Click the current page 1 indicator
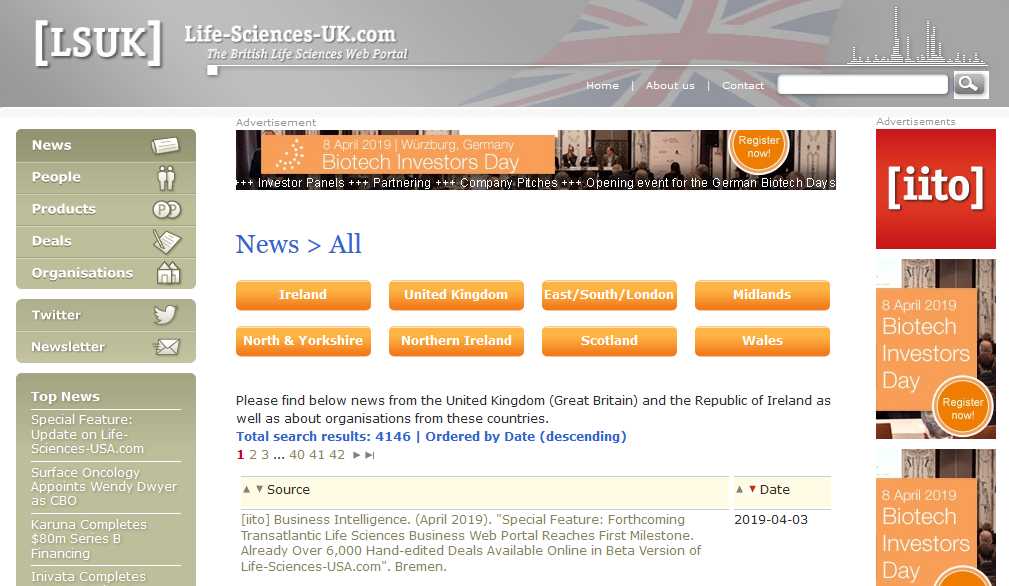The width and height of the screenshot is (1009, 586). 240,455
